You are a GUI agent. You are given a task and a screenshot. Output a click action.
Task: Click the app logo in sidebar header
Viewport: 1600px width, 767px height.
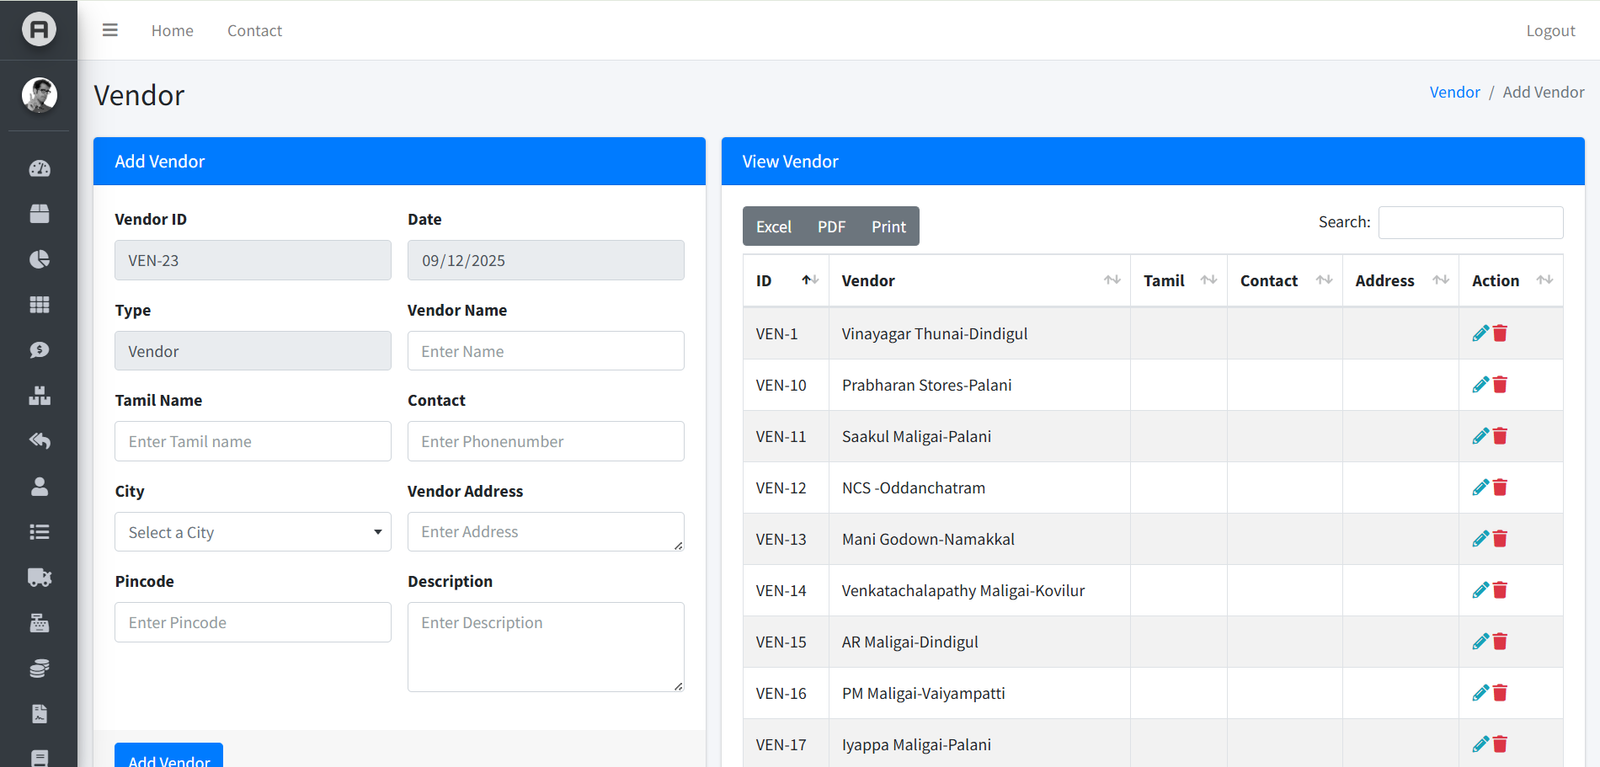[39, 29]
